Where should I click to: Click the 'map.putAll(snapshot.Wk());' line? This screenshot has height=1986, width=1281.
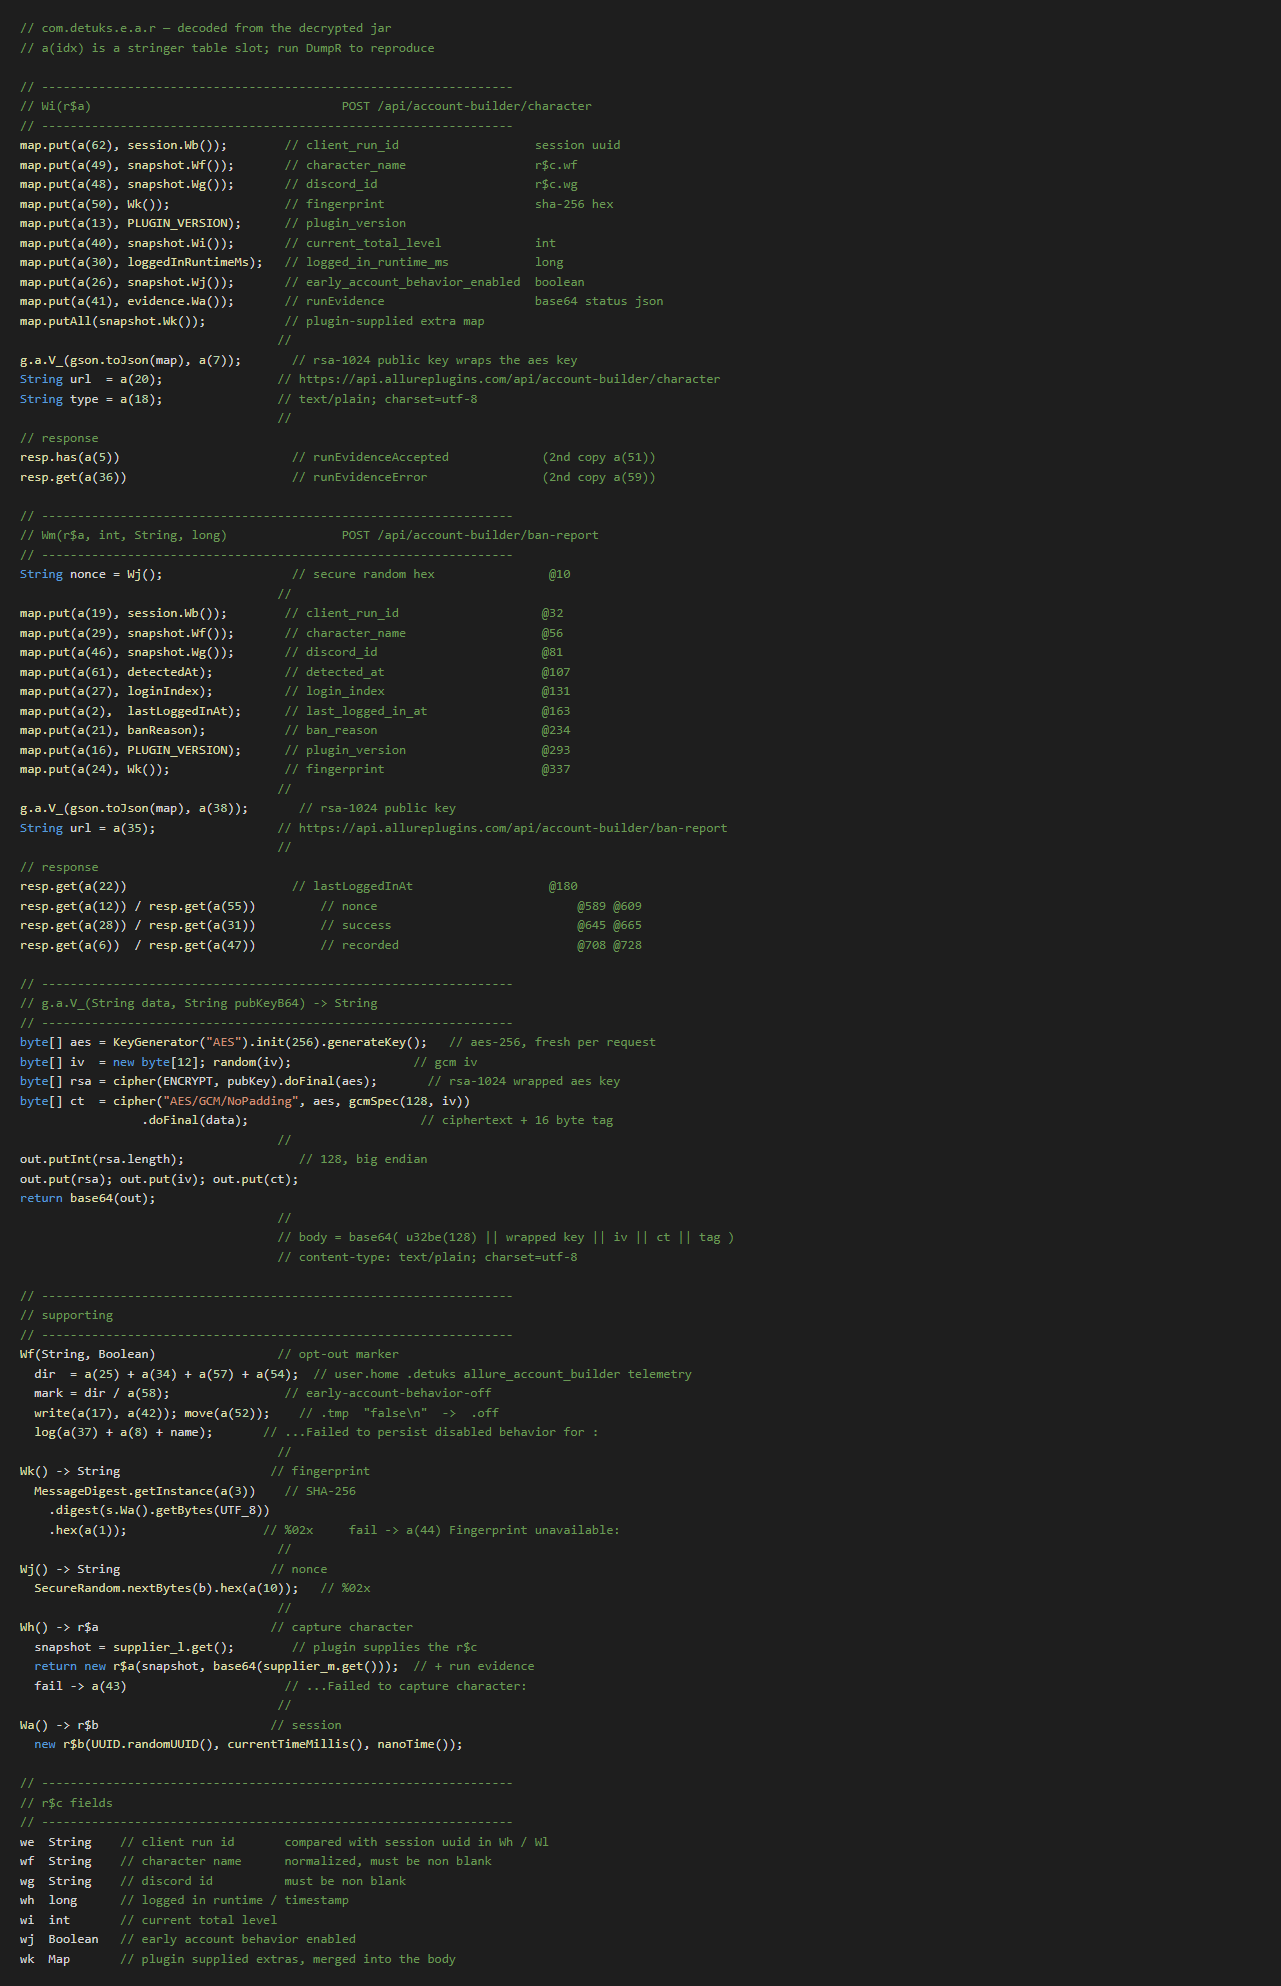coord(113,321)
